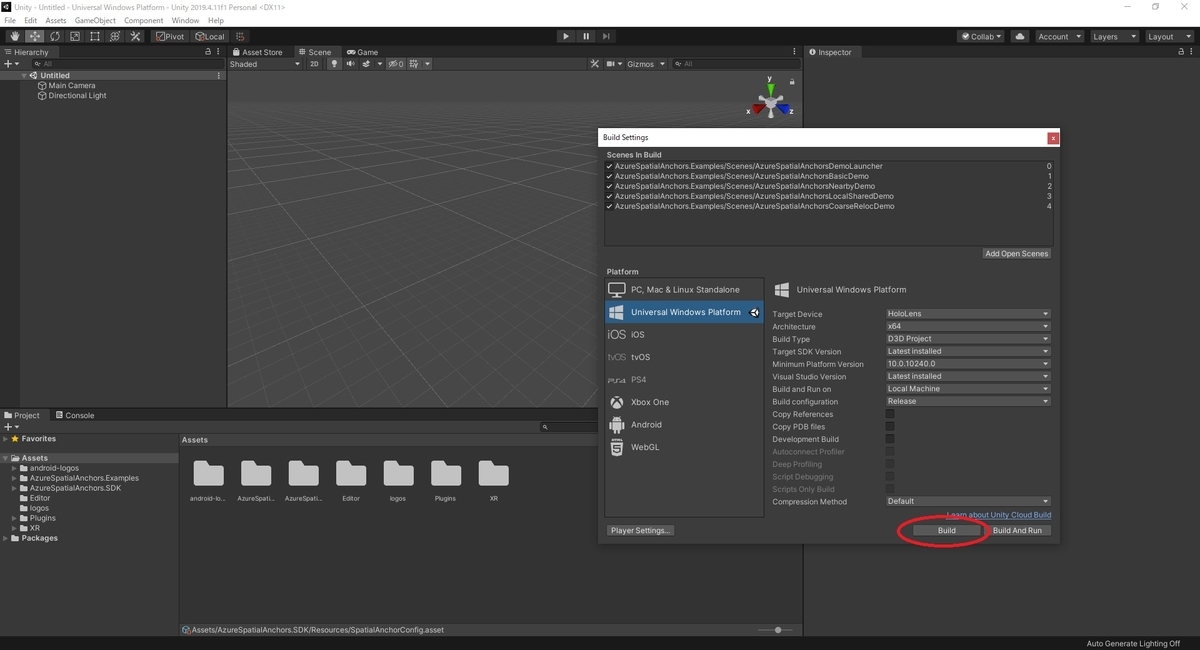Uncheck AzureSpatialAnchorsBasicDemo scene
Image resolution: width=1200 pixels, height=650 pixels.
(x=610, y=176)
